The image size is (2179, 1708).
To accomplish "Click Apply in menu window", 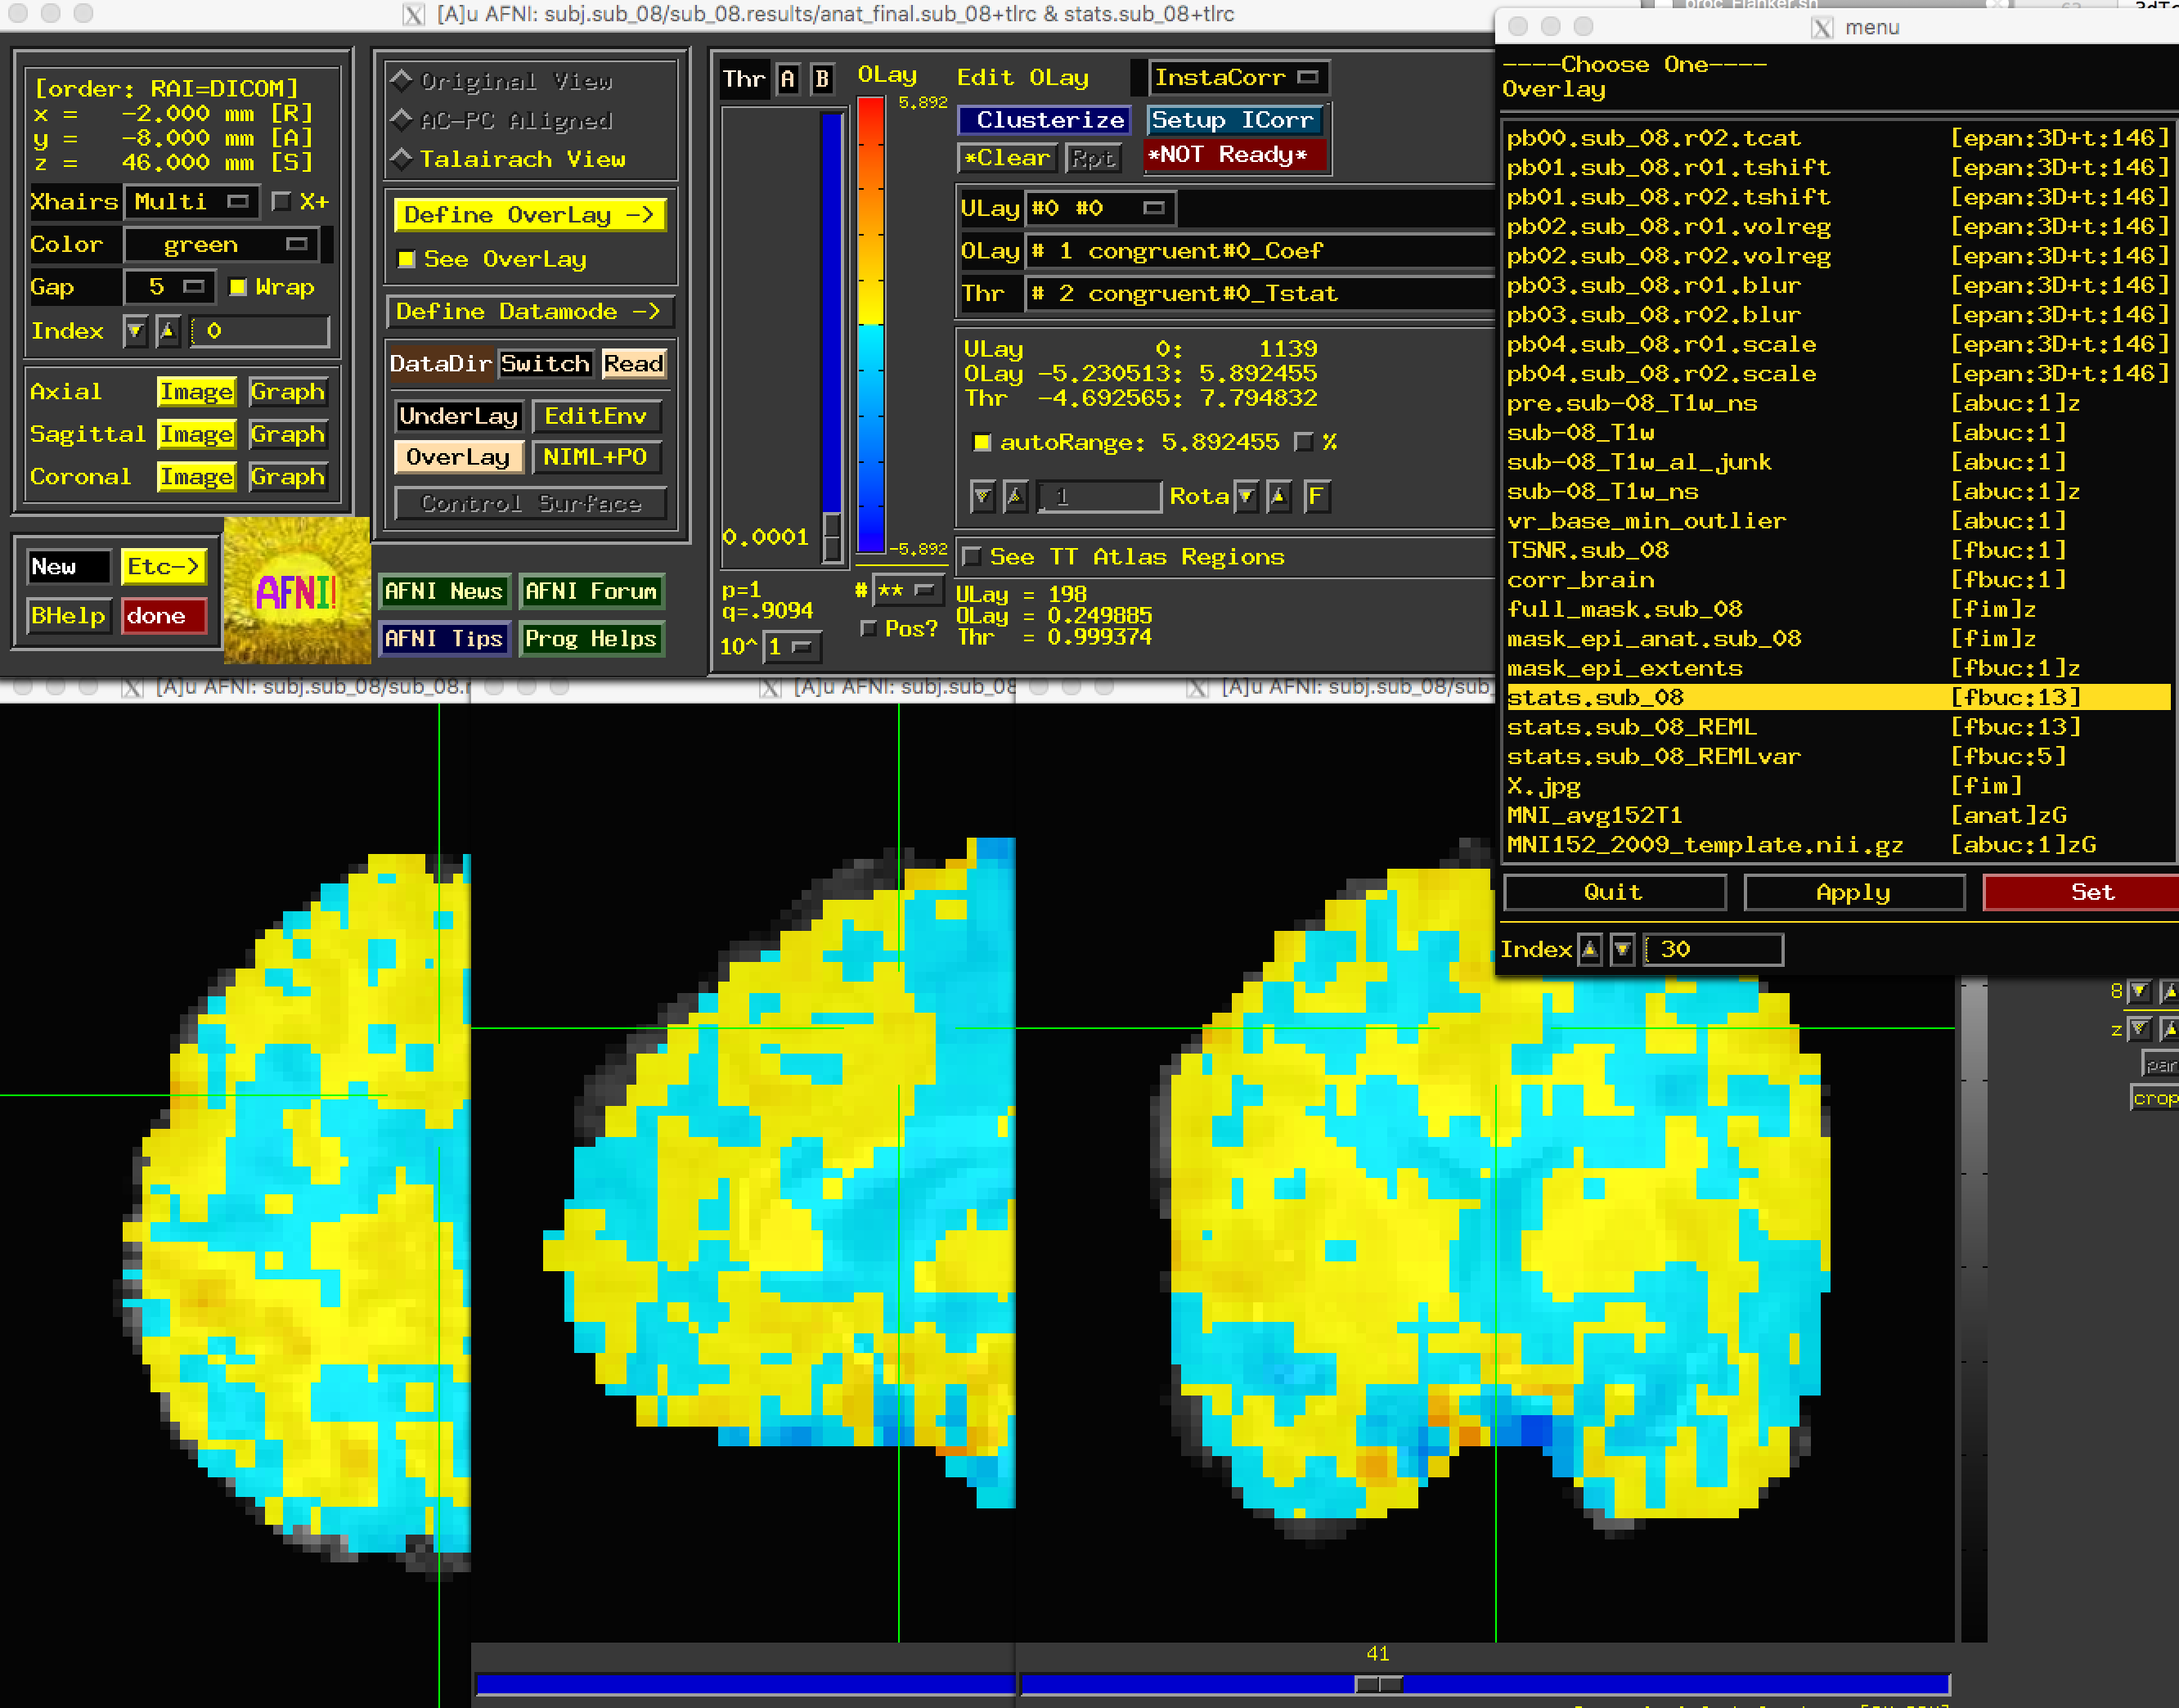I will [x=1854, y=892].
